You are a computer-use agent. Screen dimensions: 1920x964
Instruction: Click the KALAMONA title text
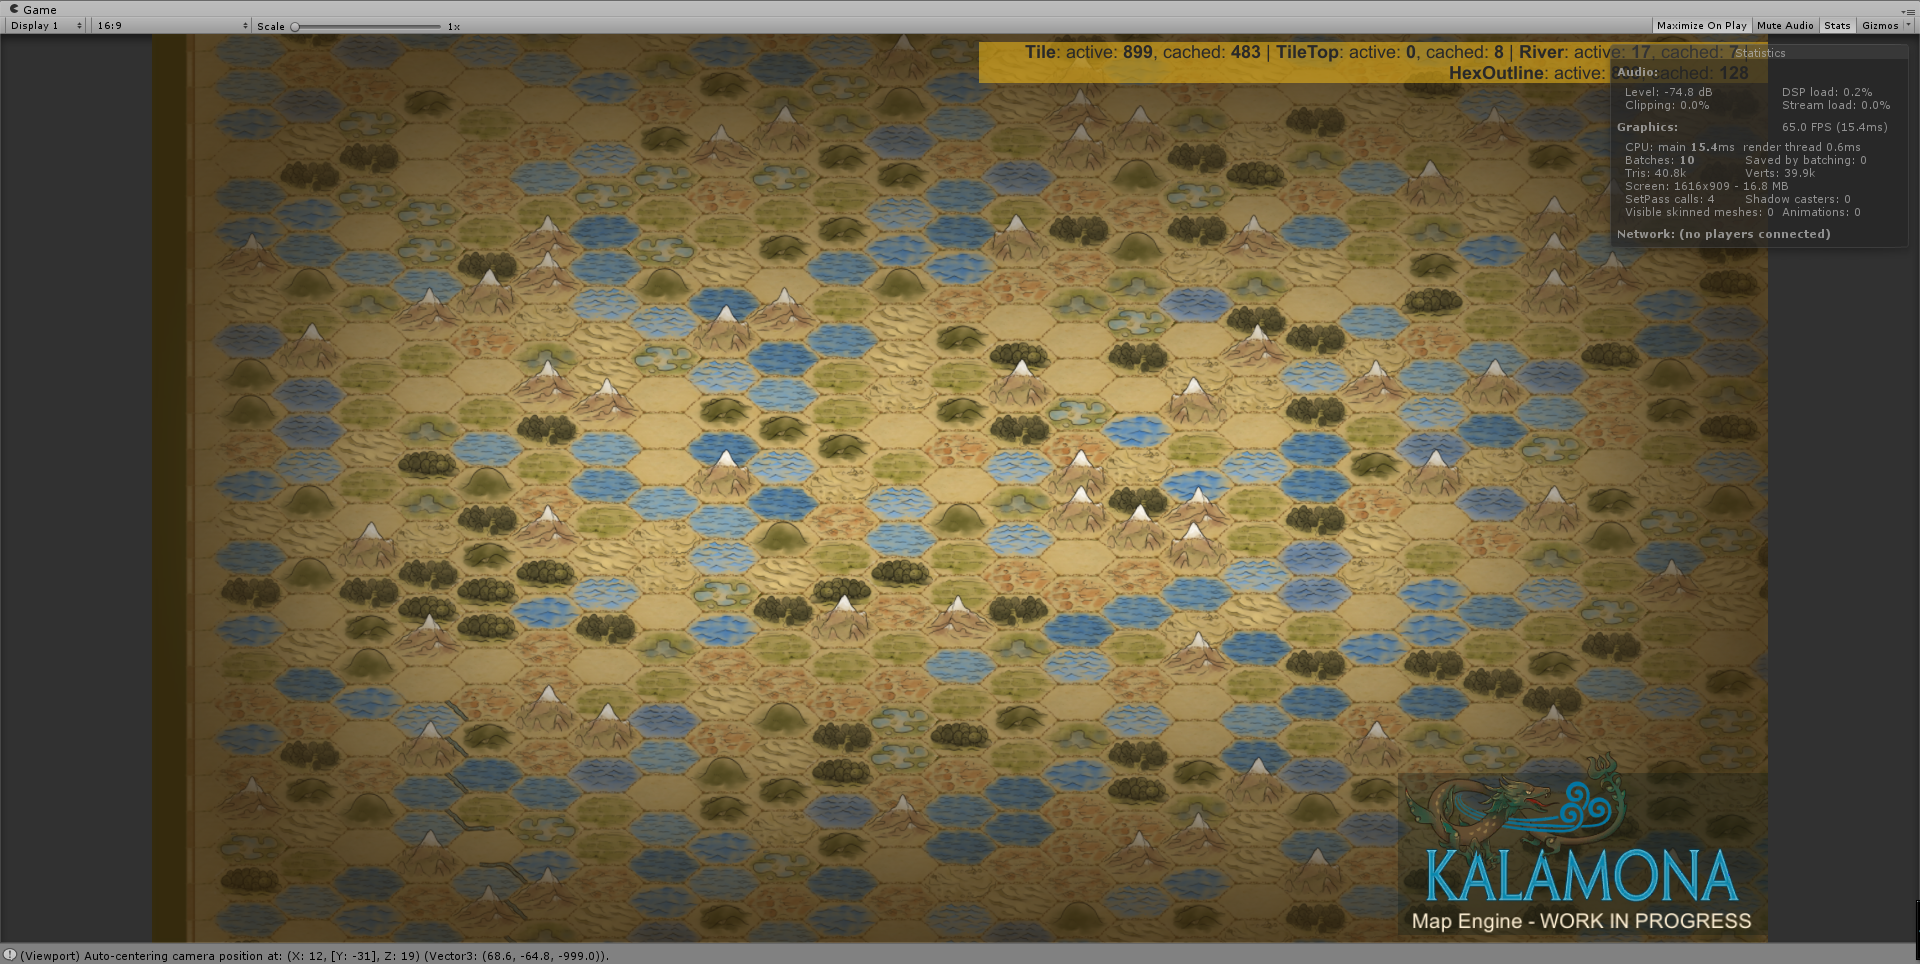pyautogui.click(x=1580, y=877)
